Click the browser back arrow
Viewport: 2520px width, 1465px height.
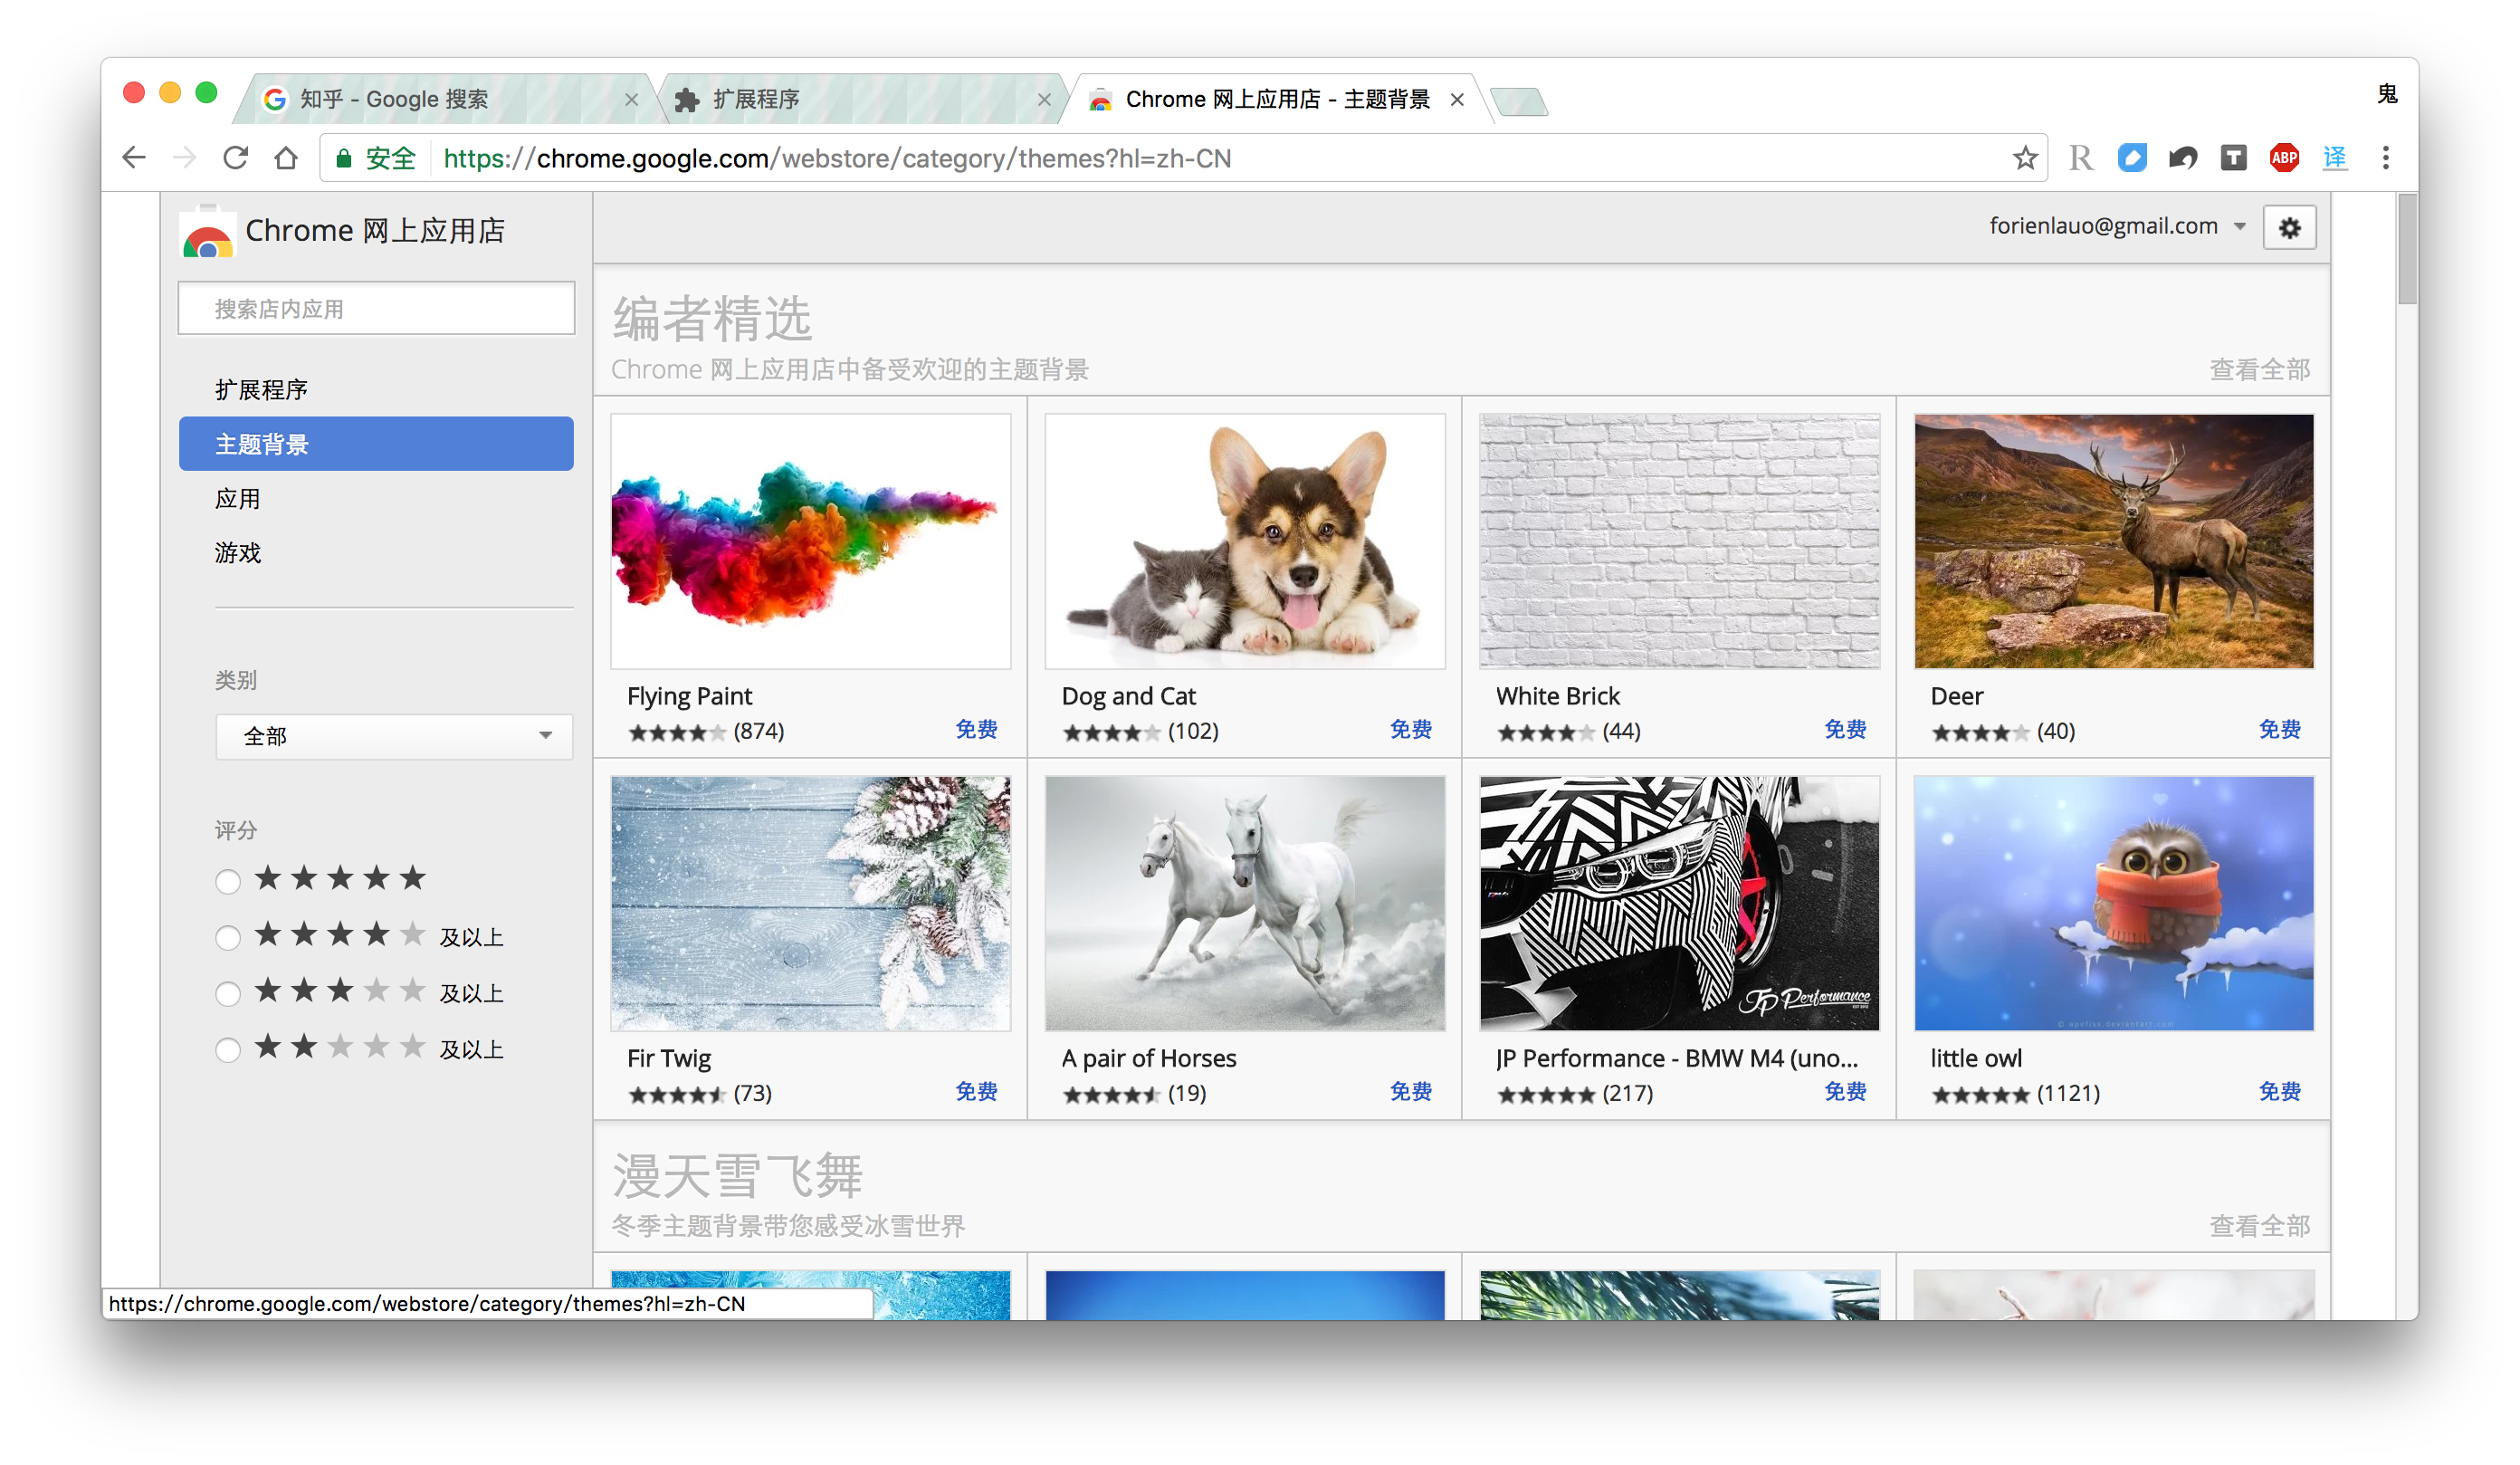point(134,158)
